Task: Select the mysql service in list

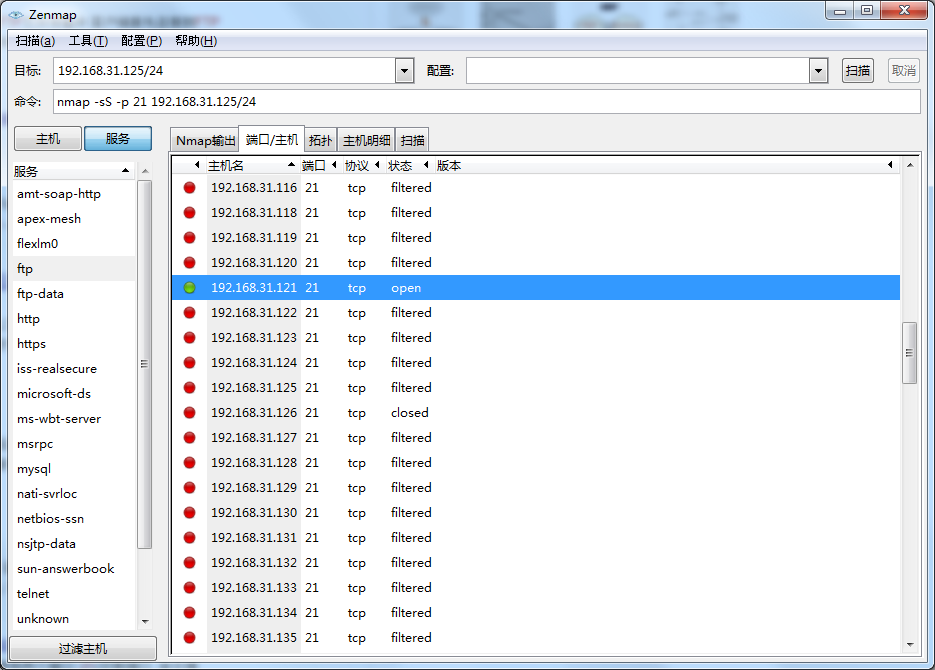Action: (x=74, y=469)
